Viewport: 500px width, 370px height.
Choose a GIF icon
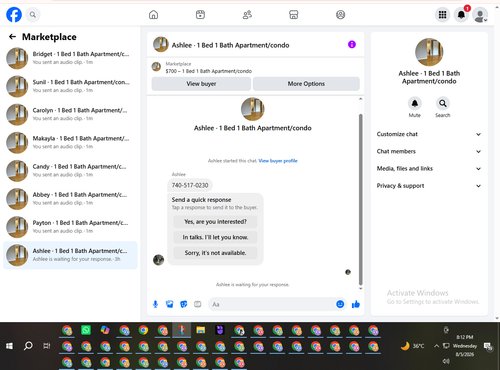click(198, 304)
